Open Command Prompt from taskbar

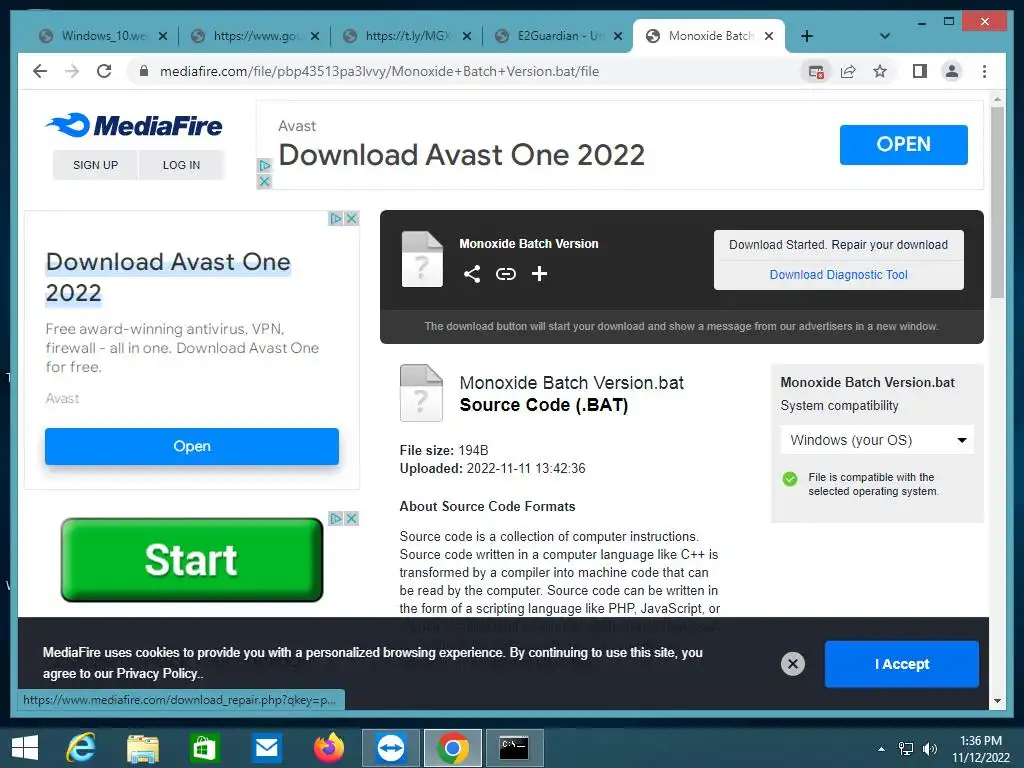[x=514, y=748]
